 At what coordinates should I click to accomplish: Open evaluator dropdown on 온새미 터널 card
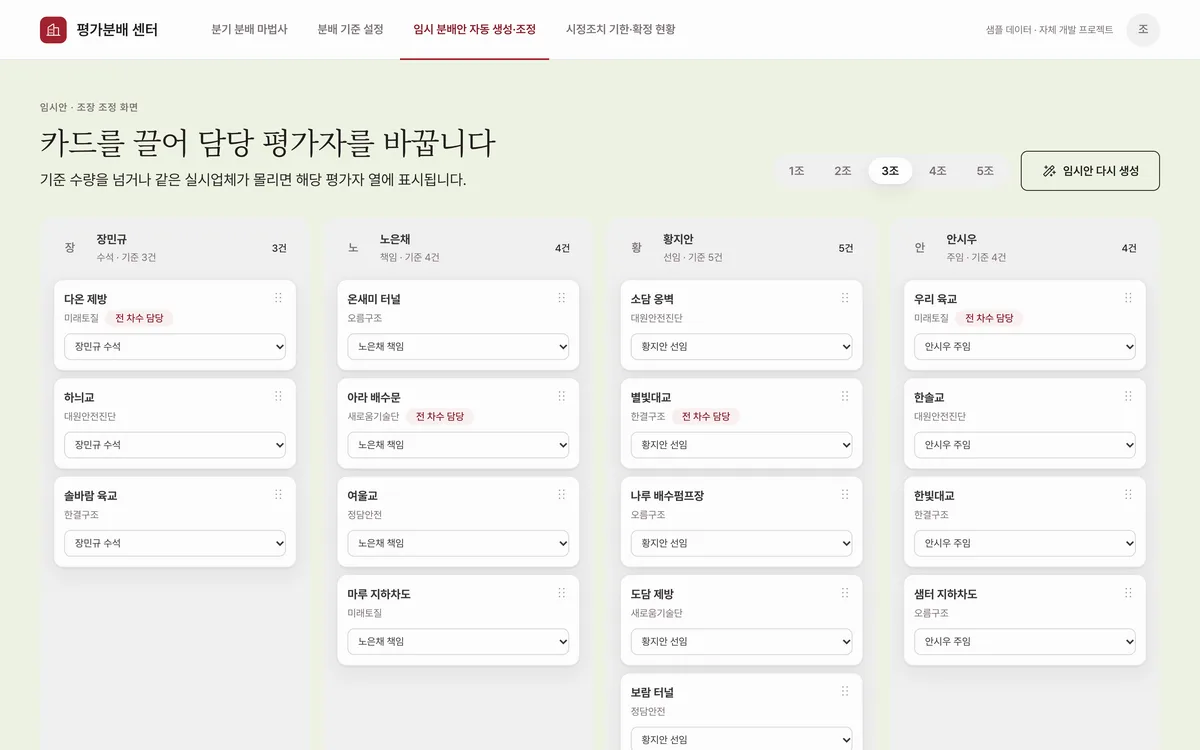pos(458,347)
